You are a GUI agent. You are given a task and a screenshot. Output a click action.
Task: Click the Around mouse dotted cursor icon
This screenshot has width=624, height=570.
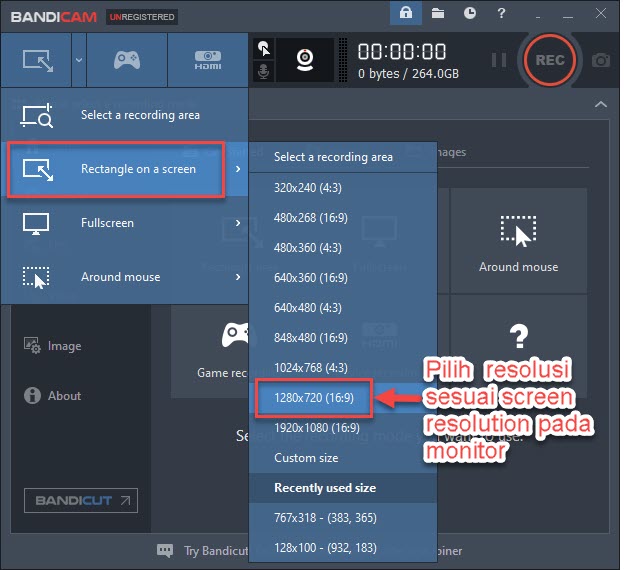pyautogui.click(x=36, y=277)
